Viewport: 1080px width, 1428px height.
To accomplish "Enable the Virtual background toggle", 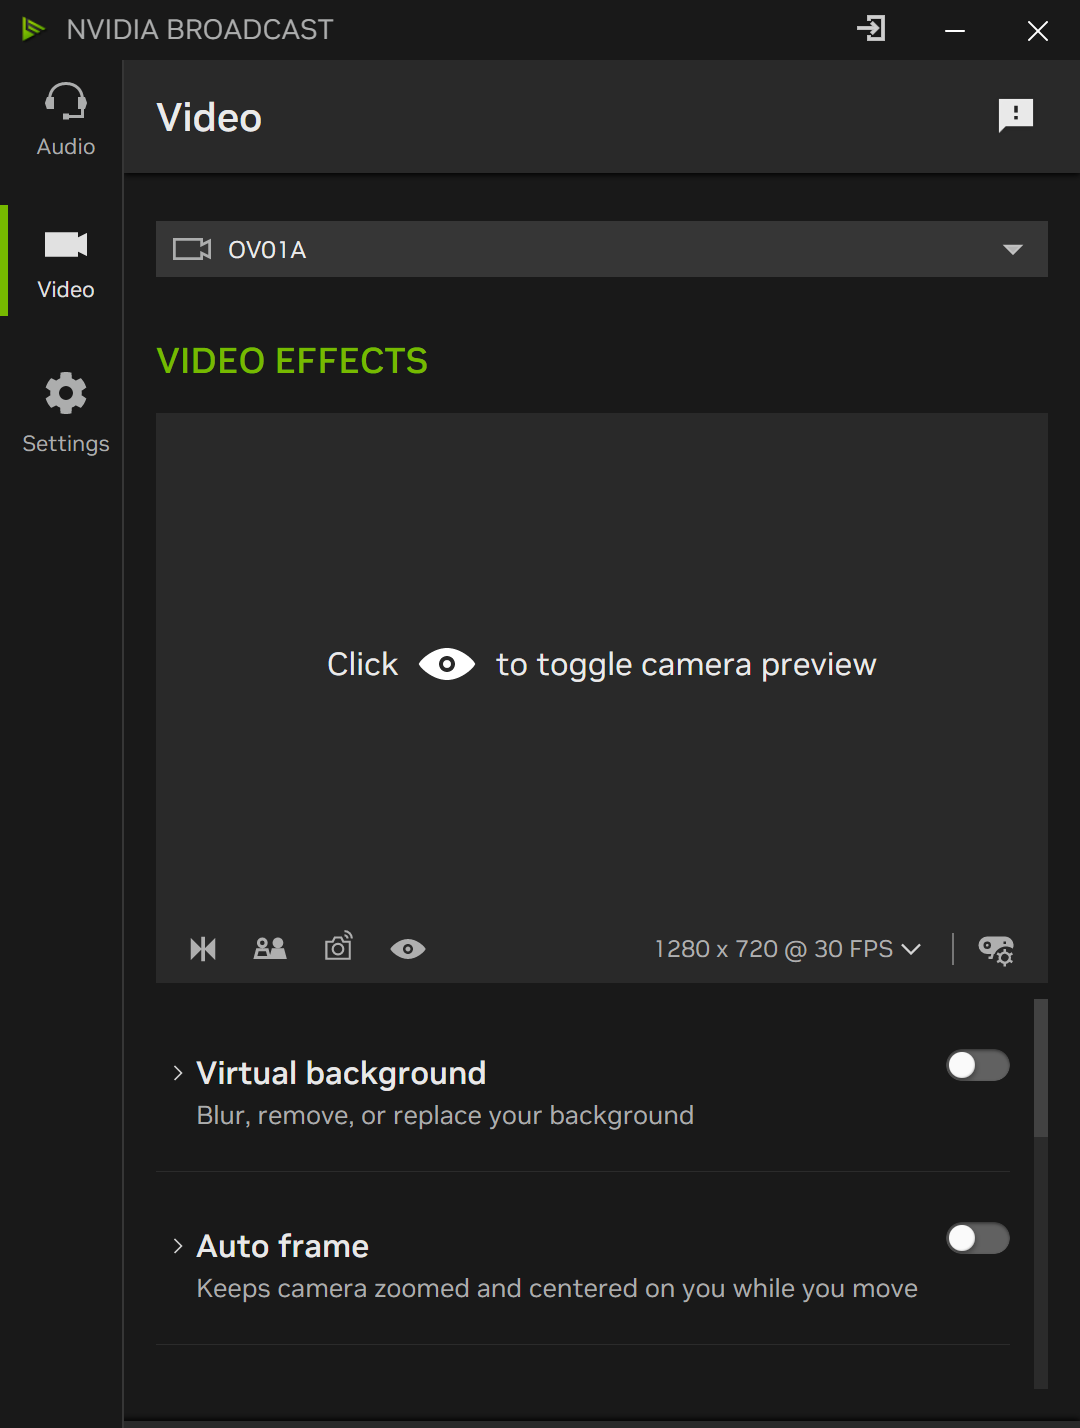I will (977, 1066).
